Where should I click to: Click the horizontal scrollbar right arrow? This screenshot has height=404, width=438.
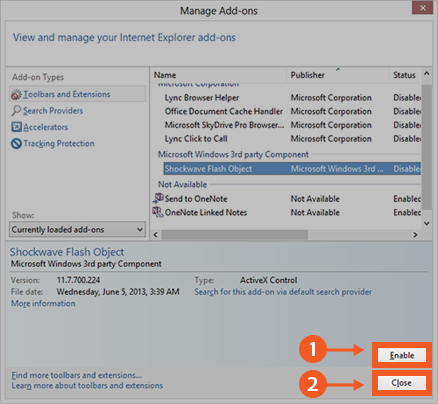[415, 235]
